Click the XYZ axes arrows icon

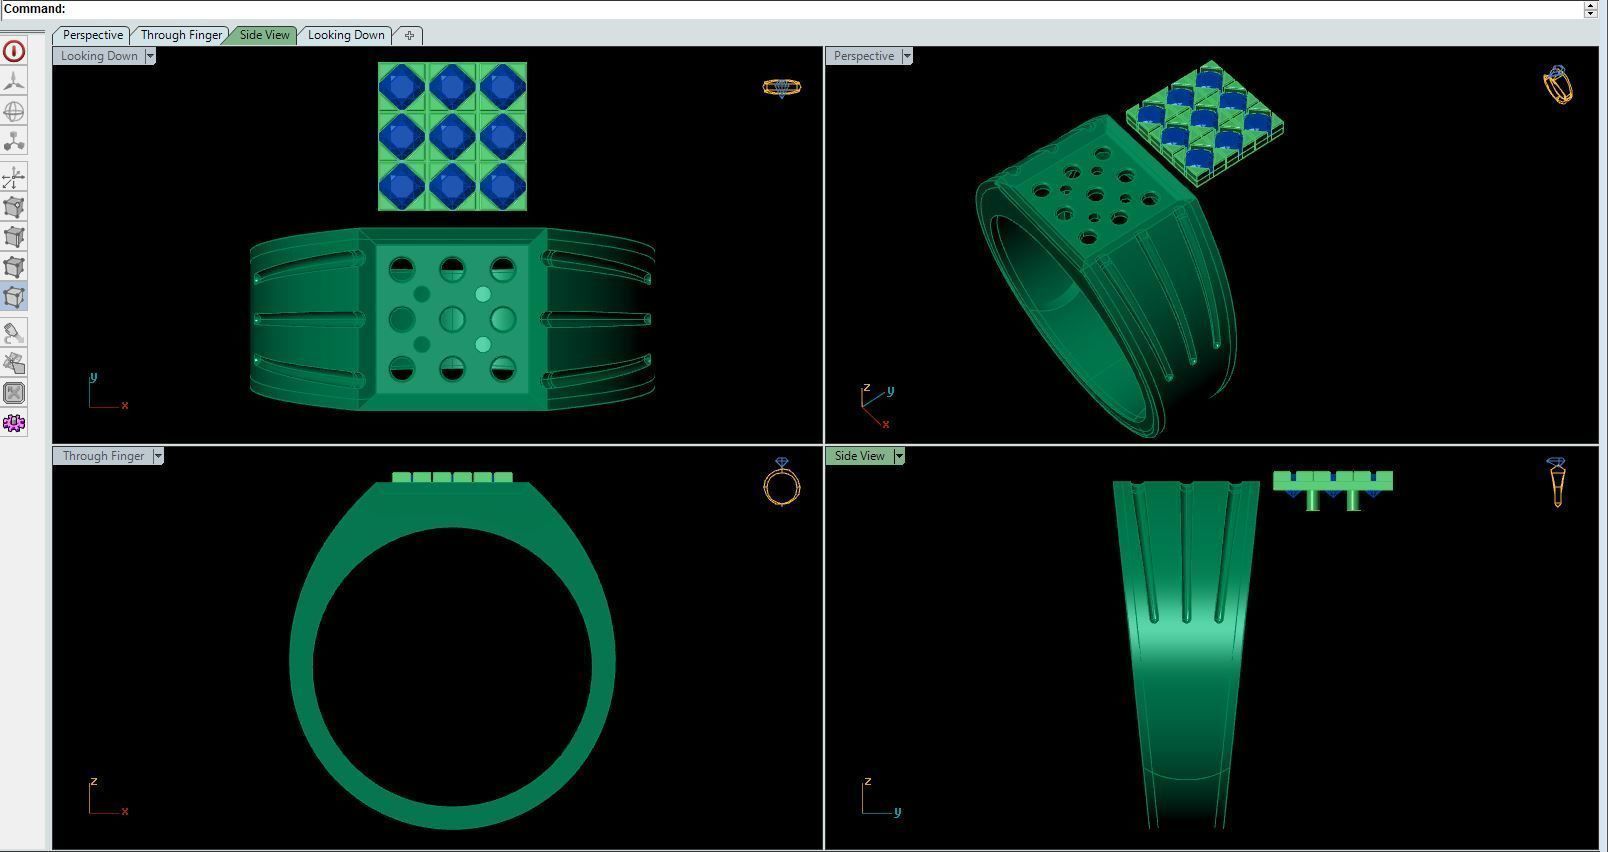pyautogui.click(x=14, y=178)
